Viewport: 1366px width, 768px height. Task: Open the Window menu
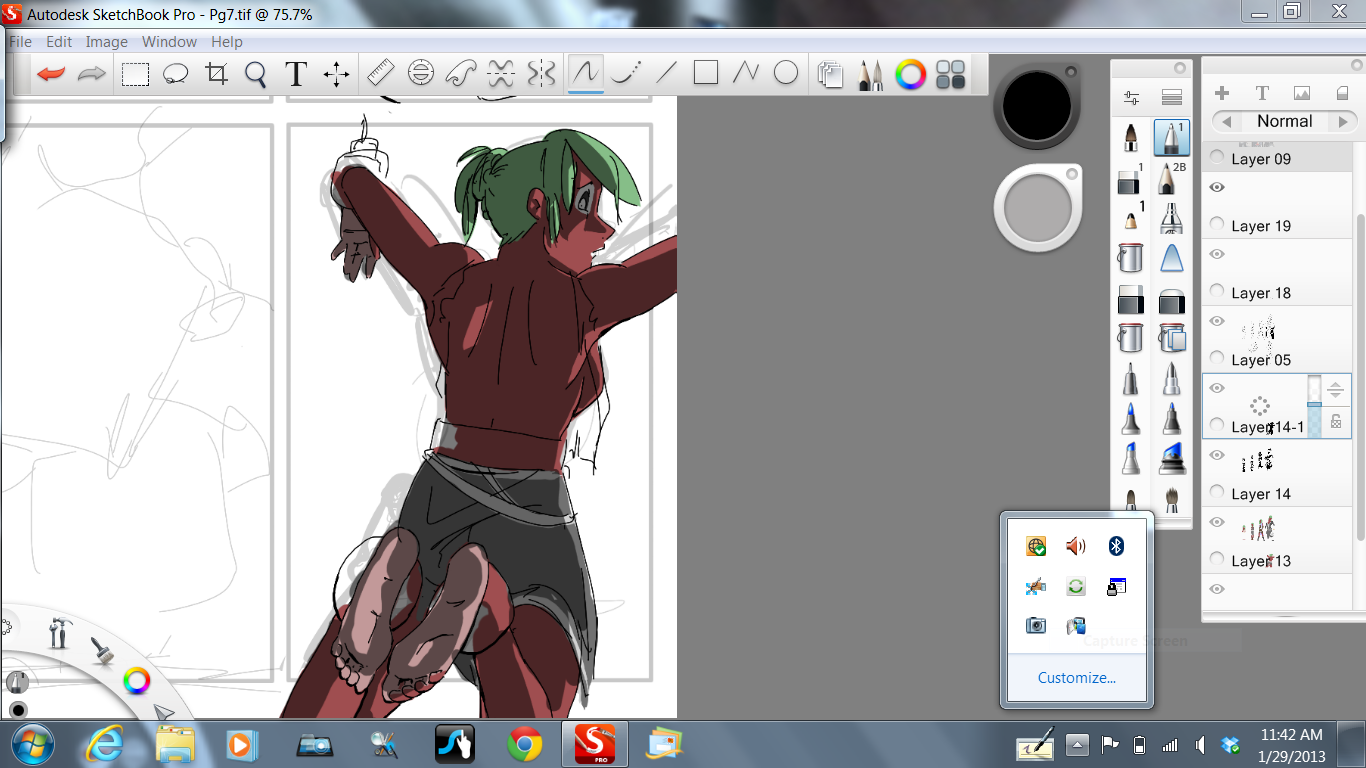coord(169,42)
